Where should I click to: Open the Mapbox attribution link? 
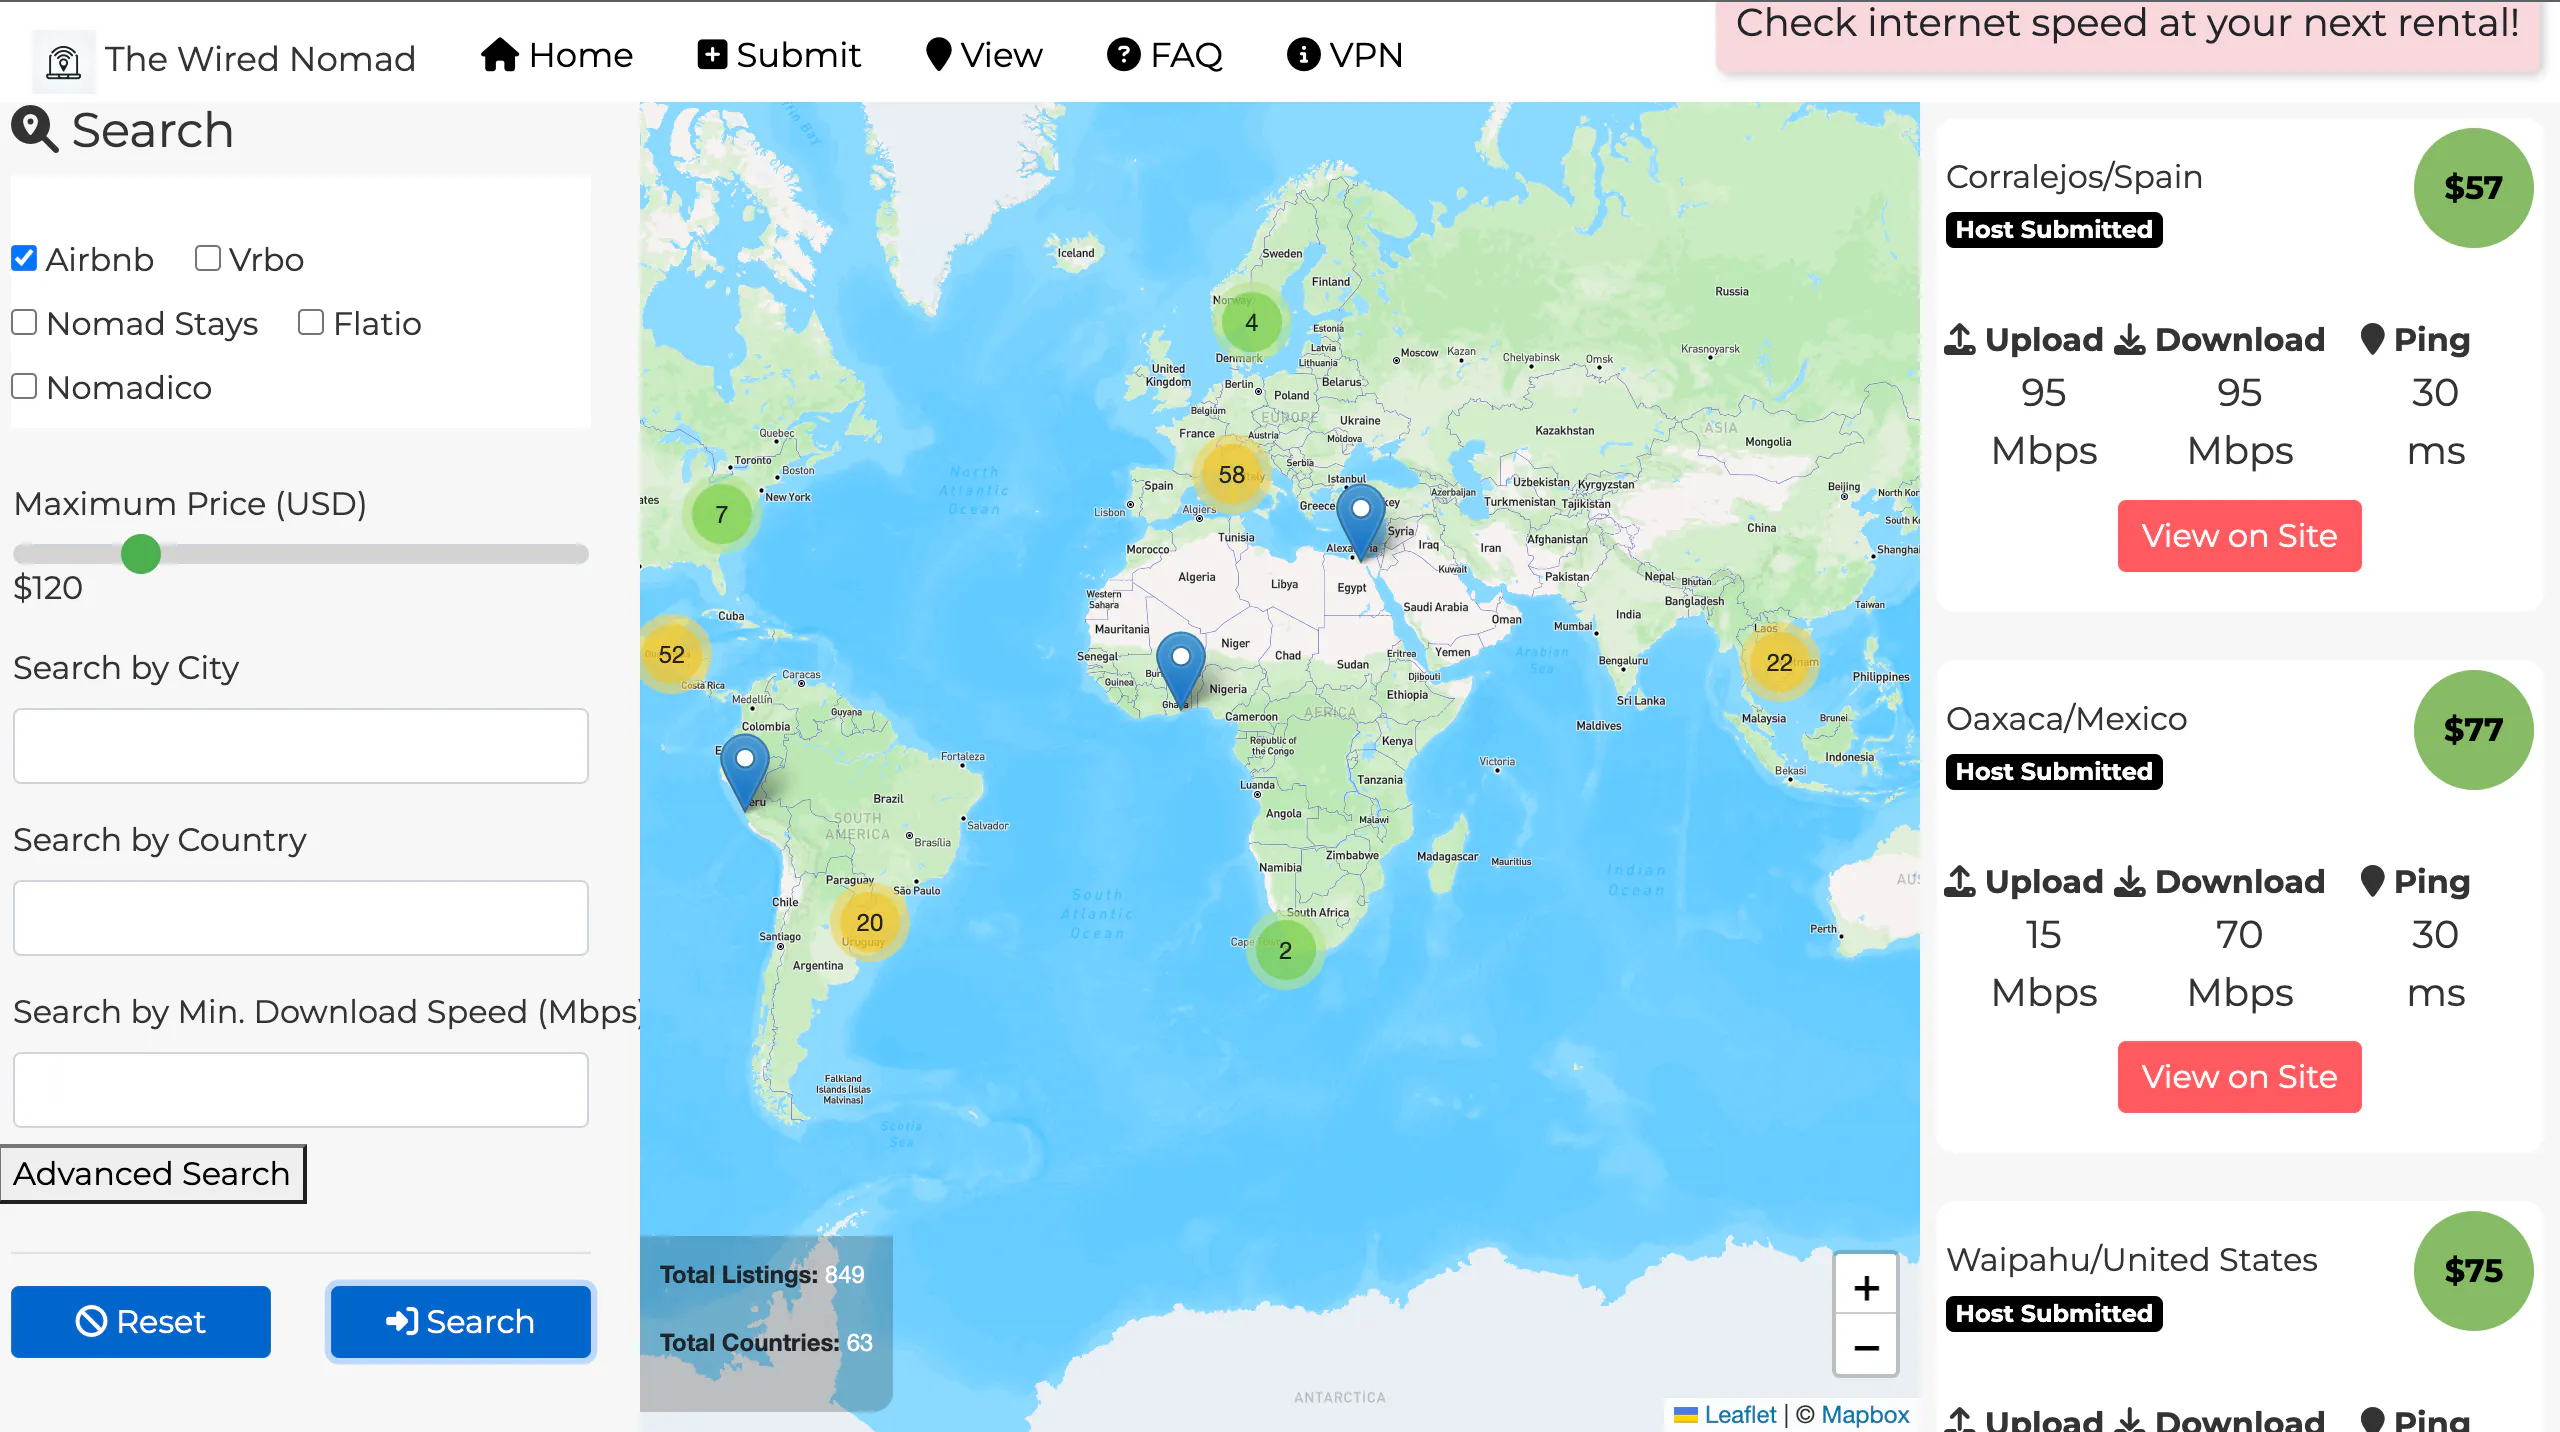point(1865,1415)
